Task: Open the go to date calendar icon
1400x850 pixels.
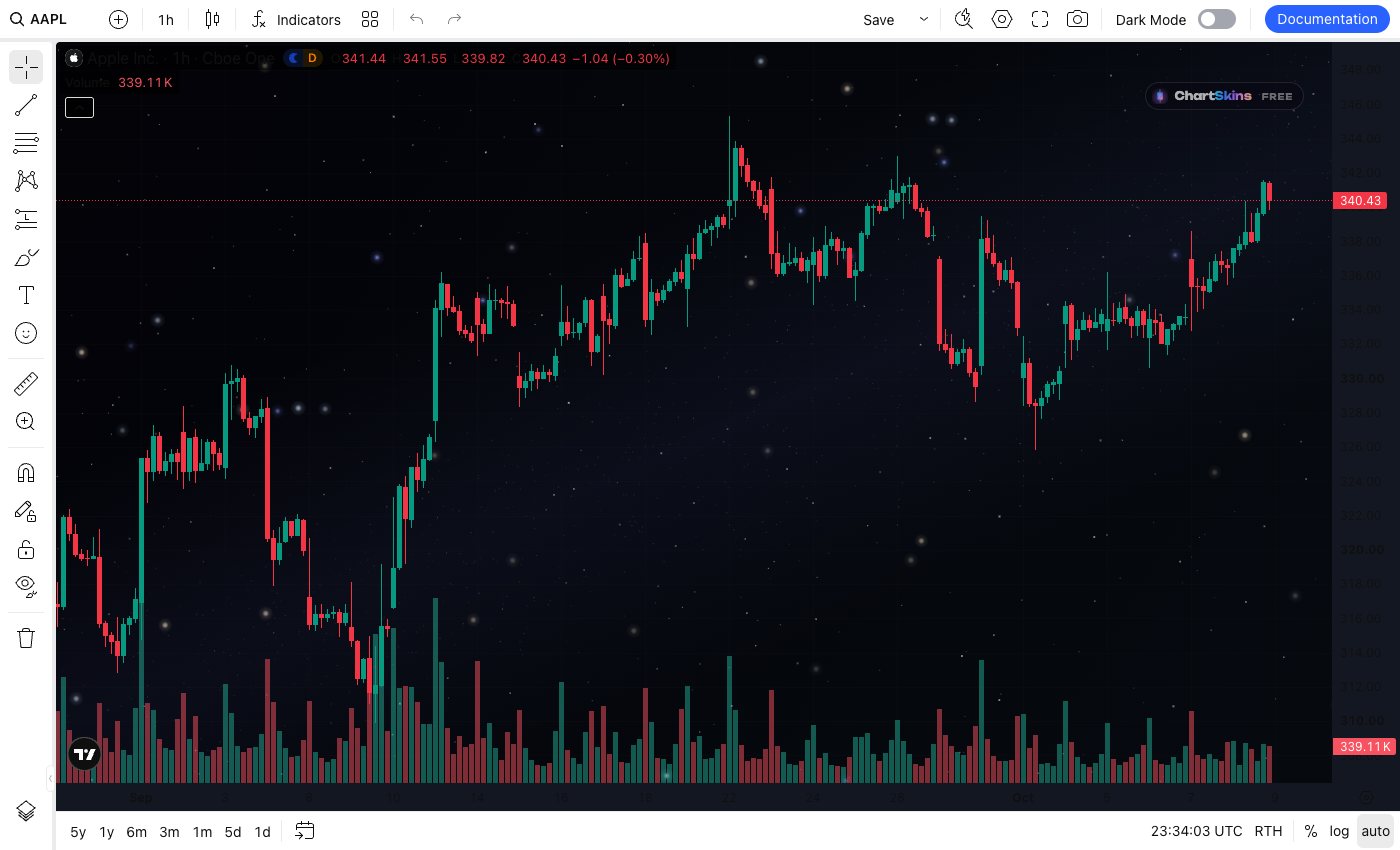Action: [305, 831]
